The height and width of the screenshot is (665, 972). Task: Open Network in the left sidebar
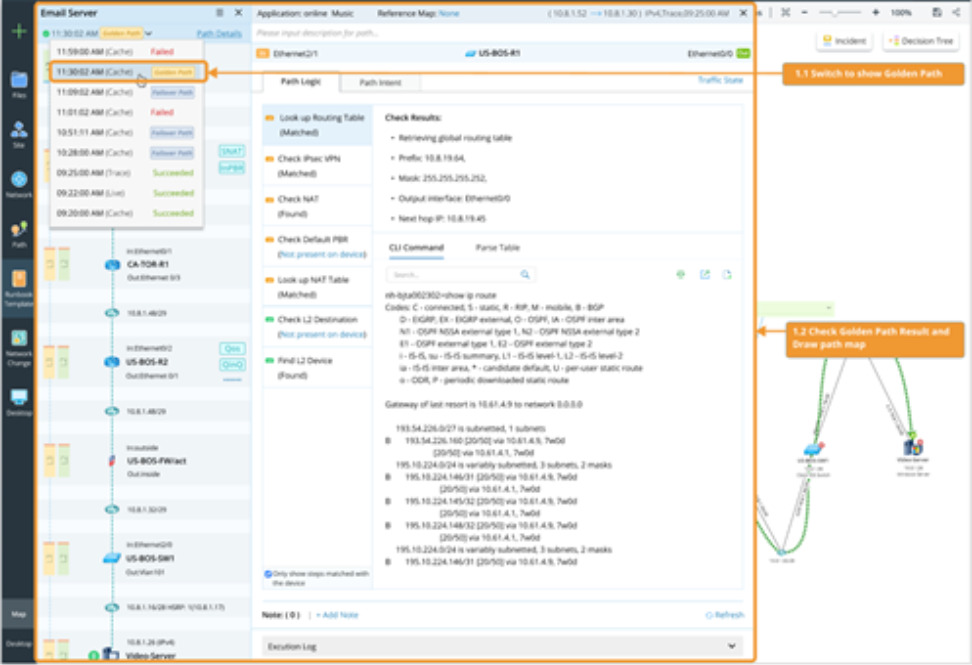point(19,184)
